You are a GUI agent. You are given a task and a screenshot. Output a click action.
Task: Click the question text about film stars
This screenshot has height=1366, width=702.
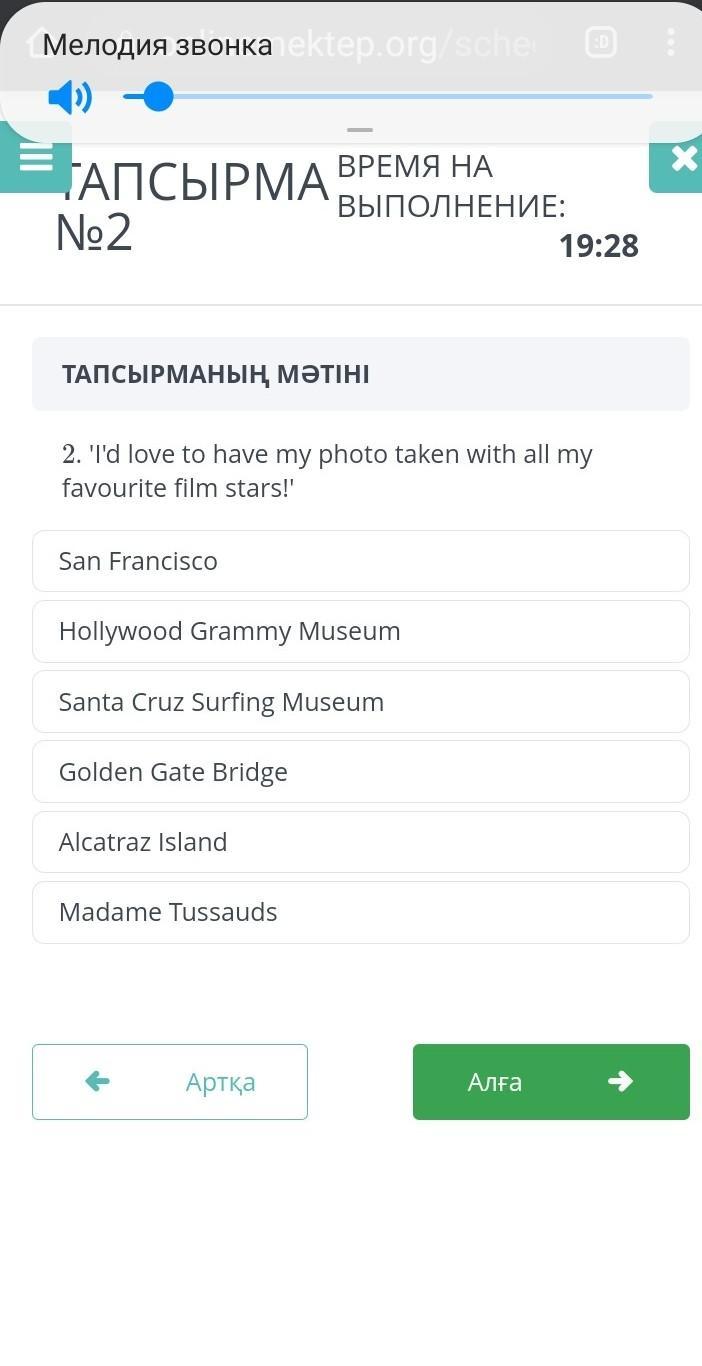pos(327,471)
